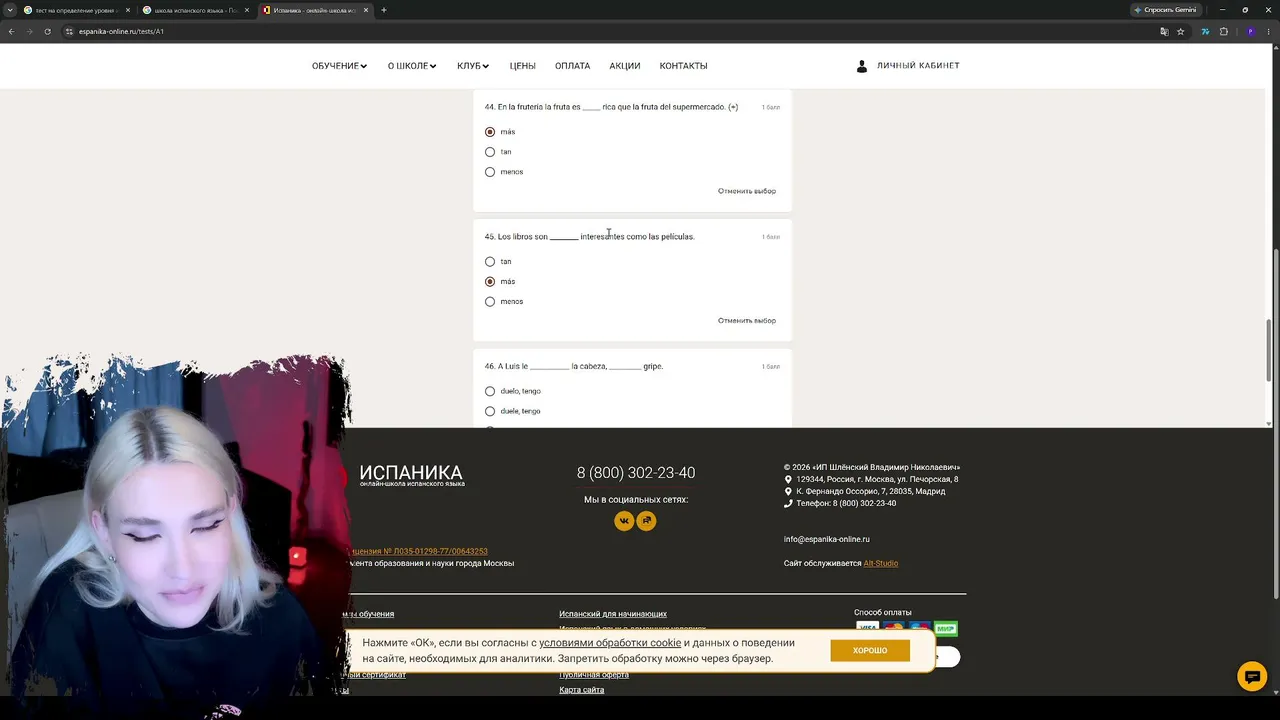Expand the О ШКОЛЕ menu
Viewport: 1280px width, 720px height.
pos(412,66)
